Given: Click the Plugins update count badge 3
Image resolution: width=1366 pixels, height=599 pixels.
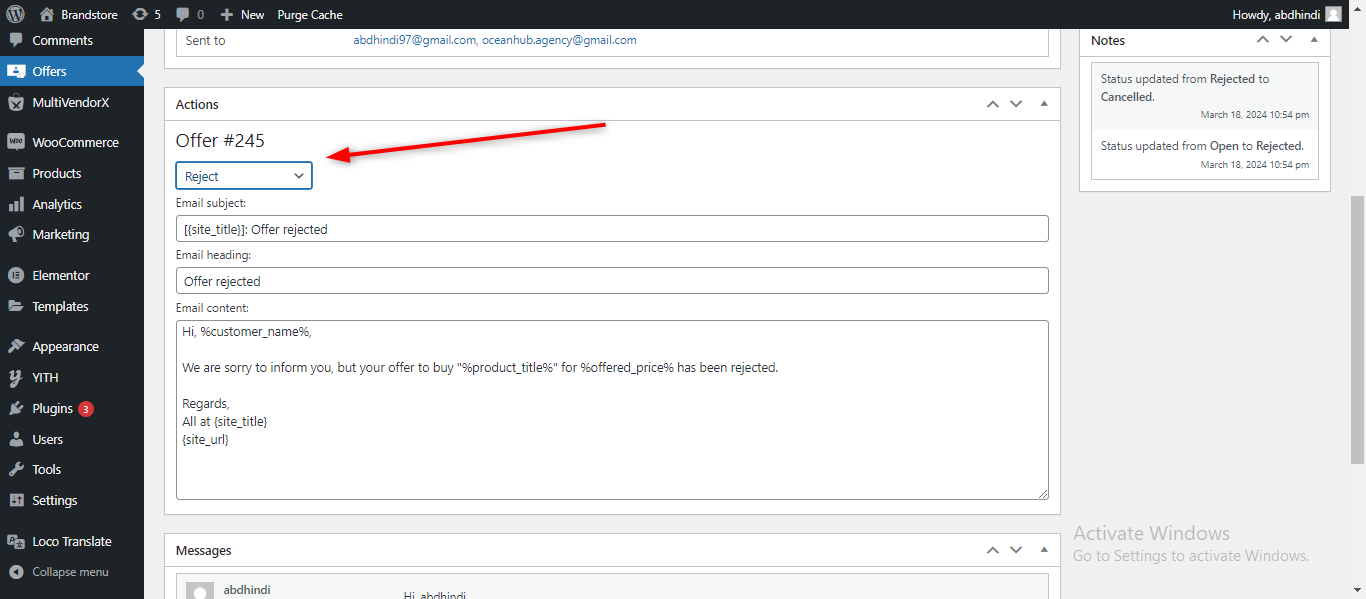Looking at the screenshot, I should coord(86,409).
